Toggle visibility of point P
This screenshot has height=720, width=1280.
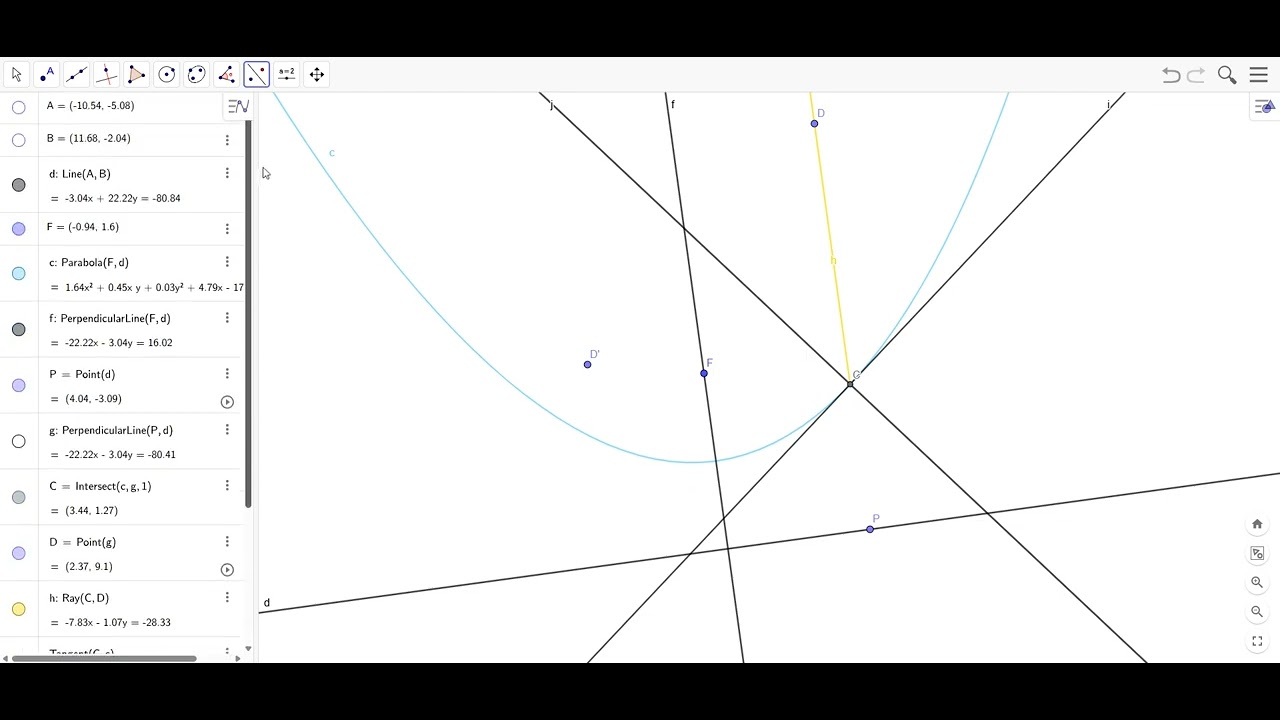click(18, 385)
